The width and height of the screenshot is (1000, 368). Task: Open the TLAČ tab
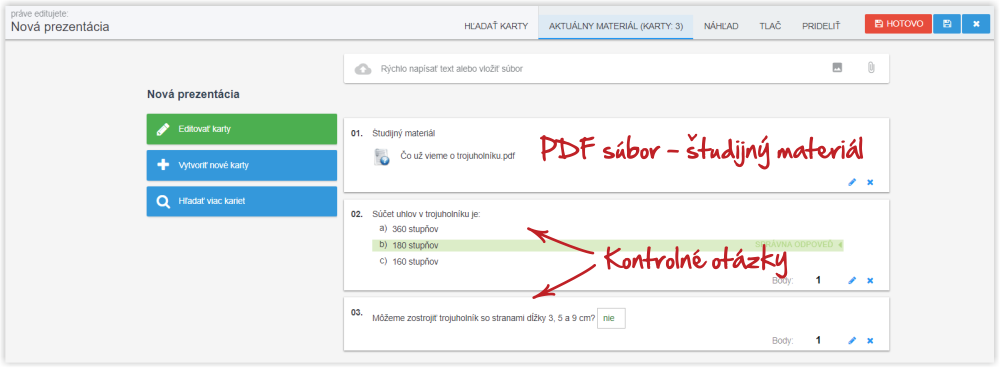(x=770, y=26)
